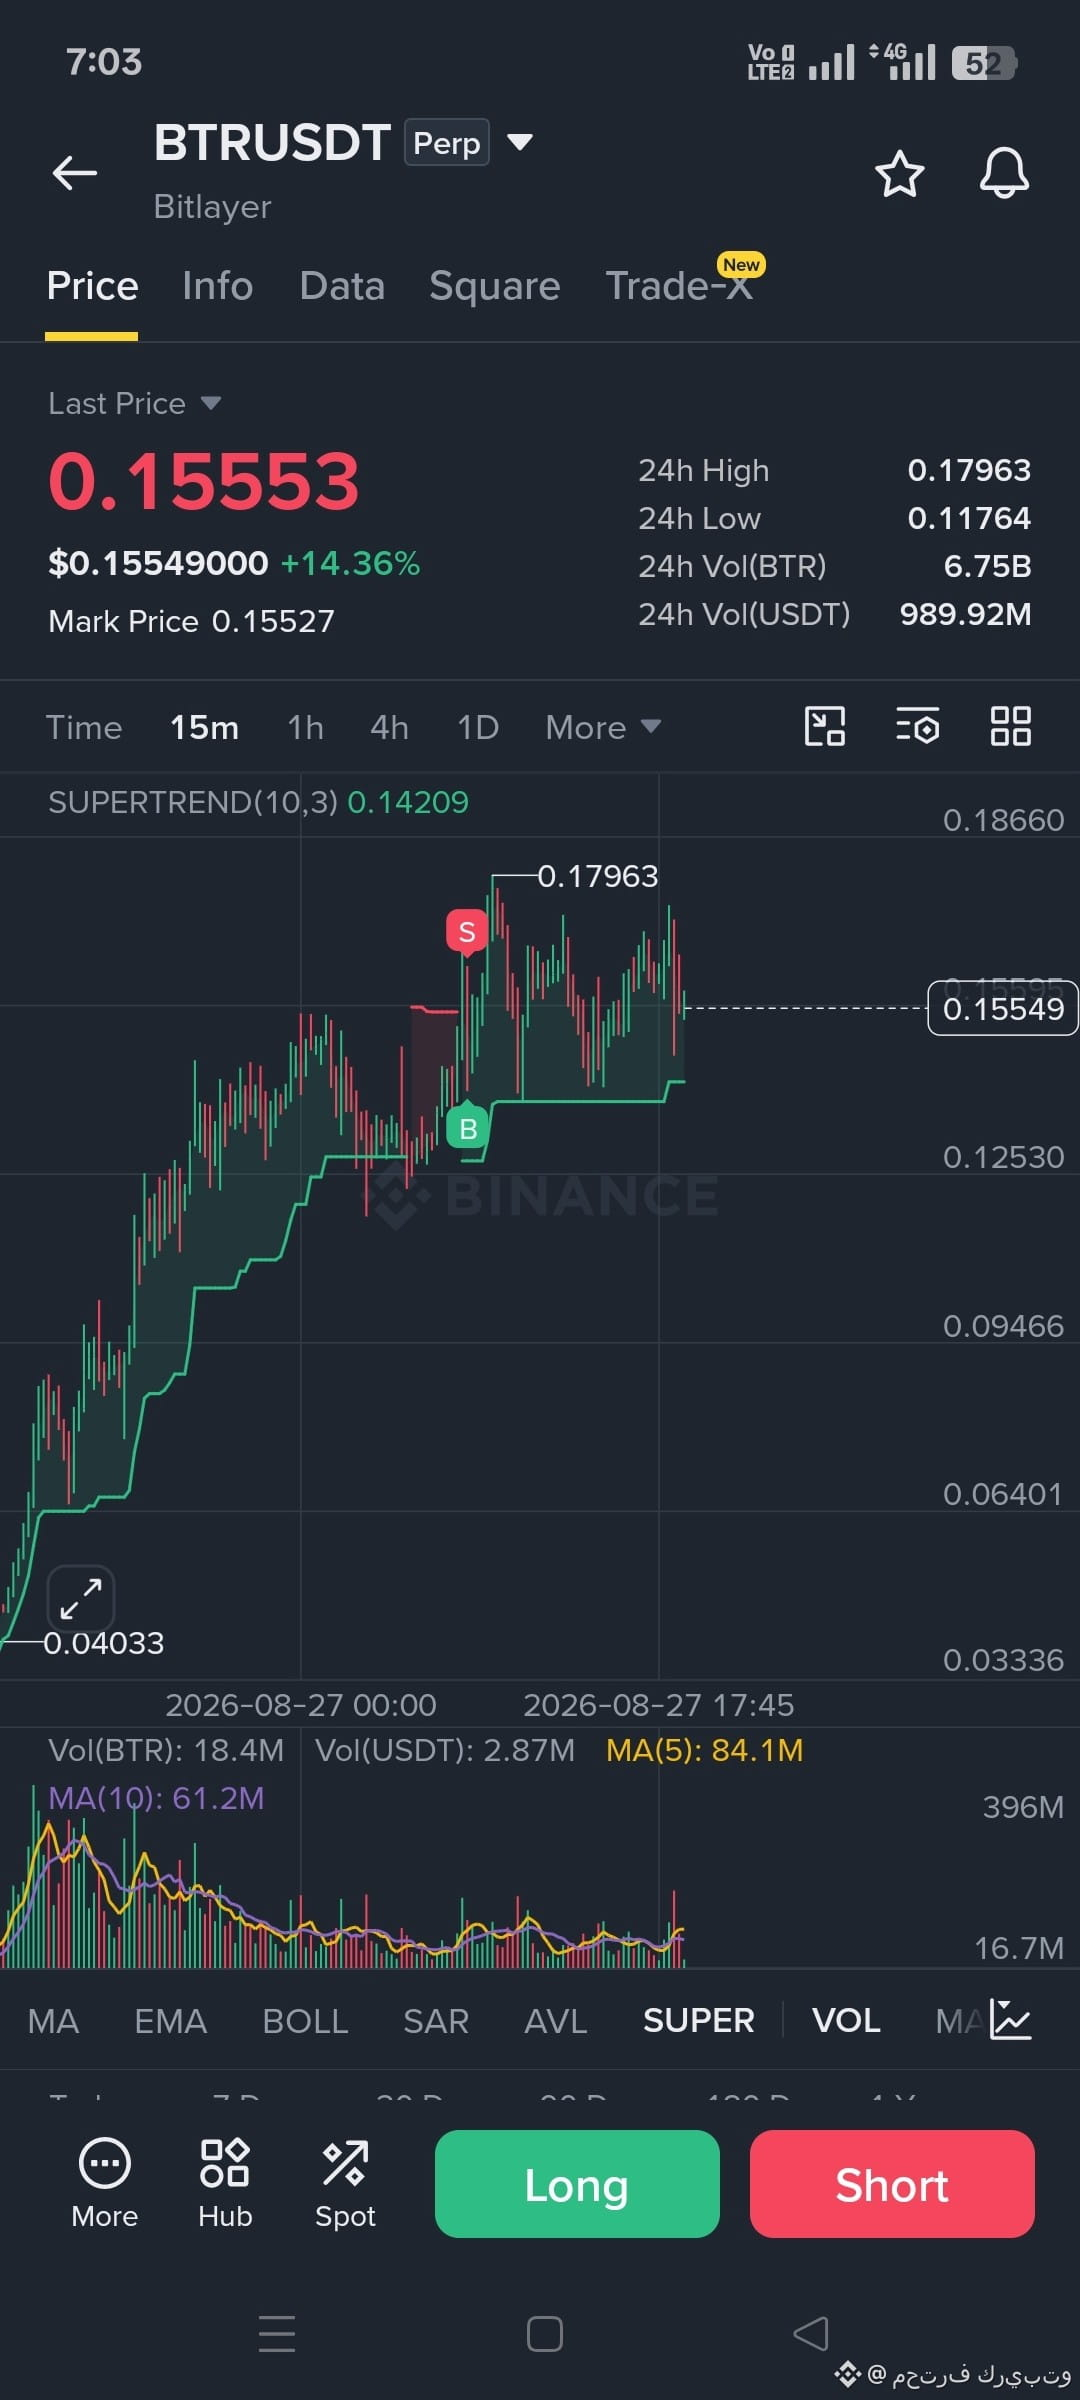Add BTRUSDT to favorites with star icon
This screenshot has width=1080, height=2400.
pyautogui.click(x=899, y=174)
